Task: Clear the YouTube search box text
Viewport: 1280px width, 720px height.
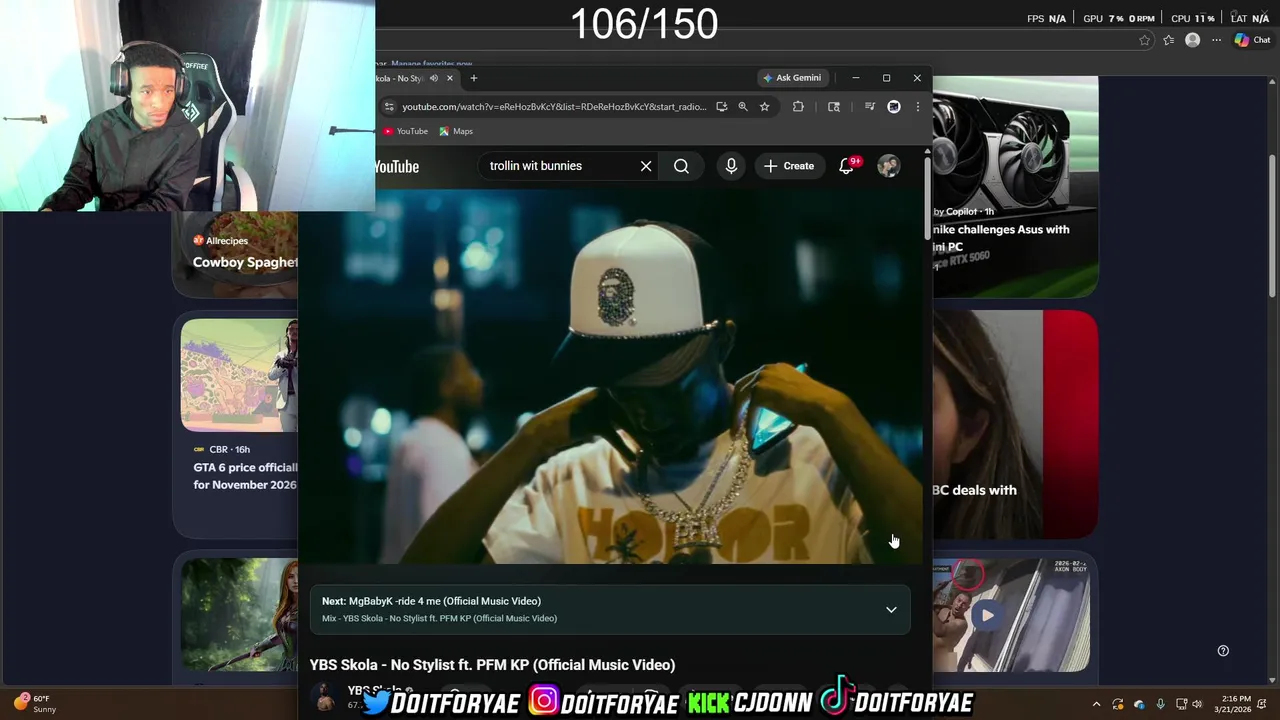Action: click(646, 166)
